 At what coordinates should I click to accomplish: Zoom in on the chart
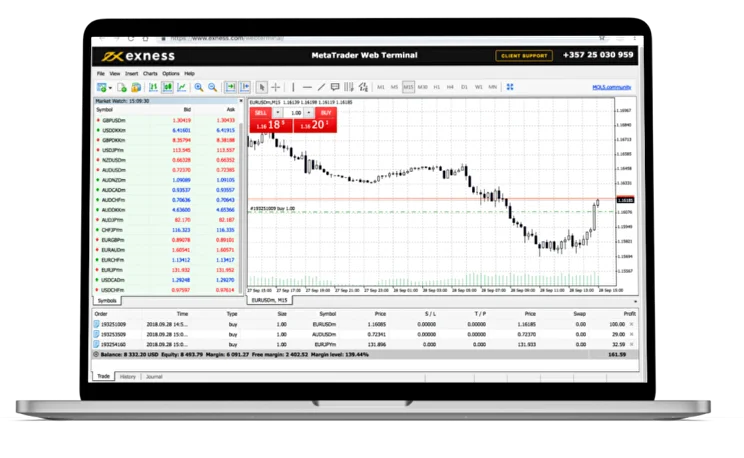click(x=199, y=87)
